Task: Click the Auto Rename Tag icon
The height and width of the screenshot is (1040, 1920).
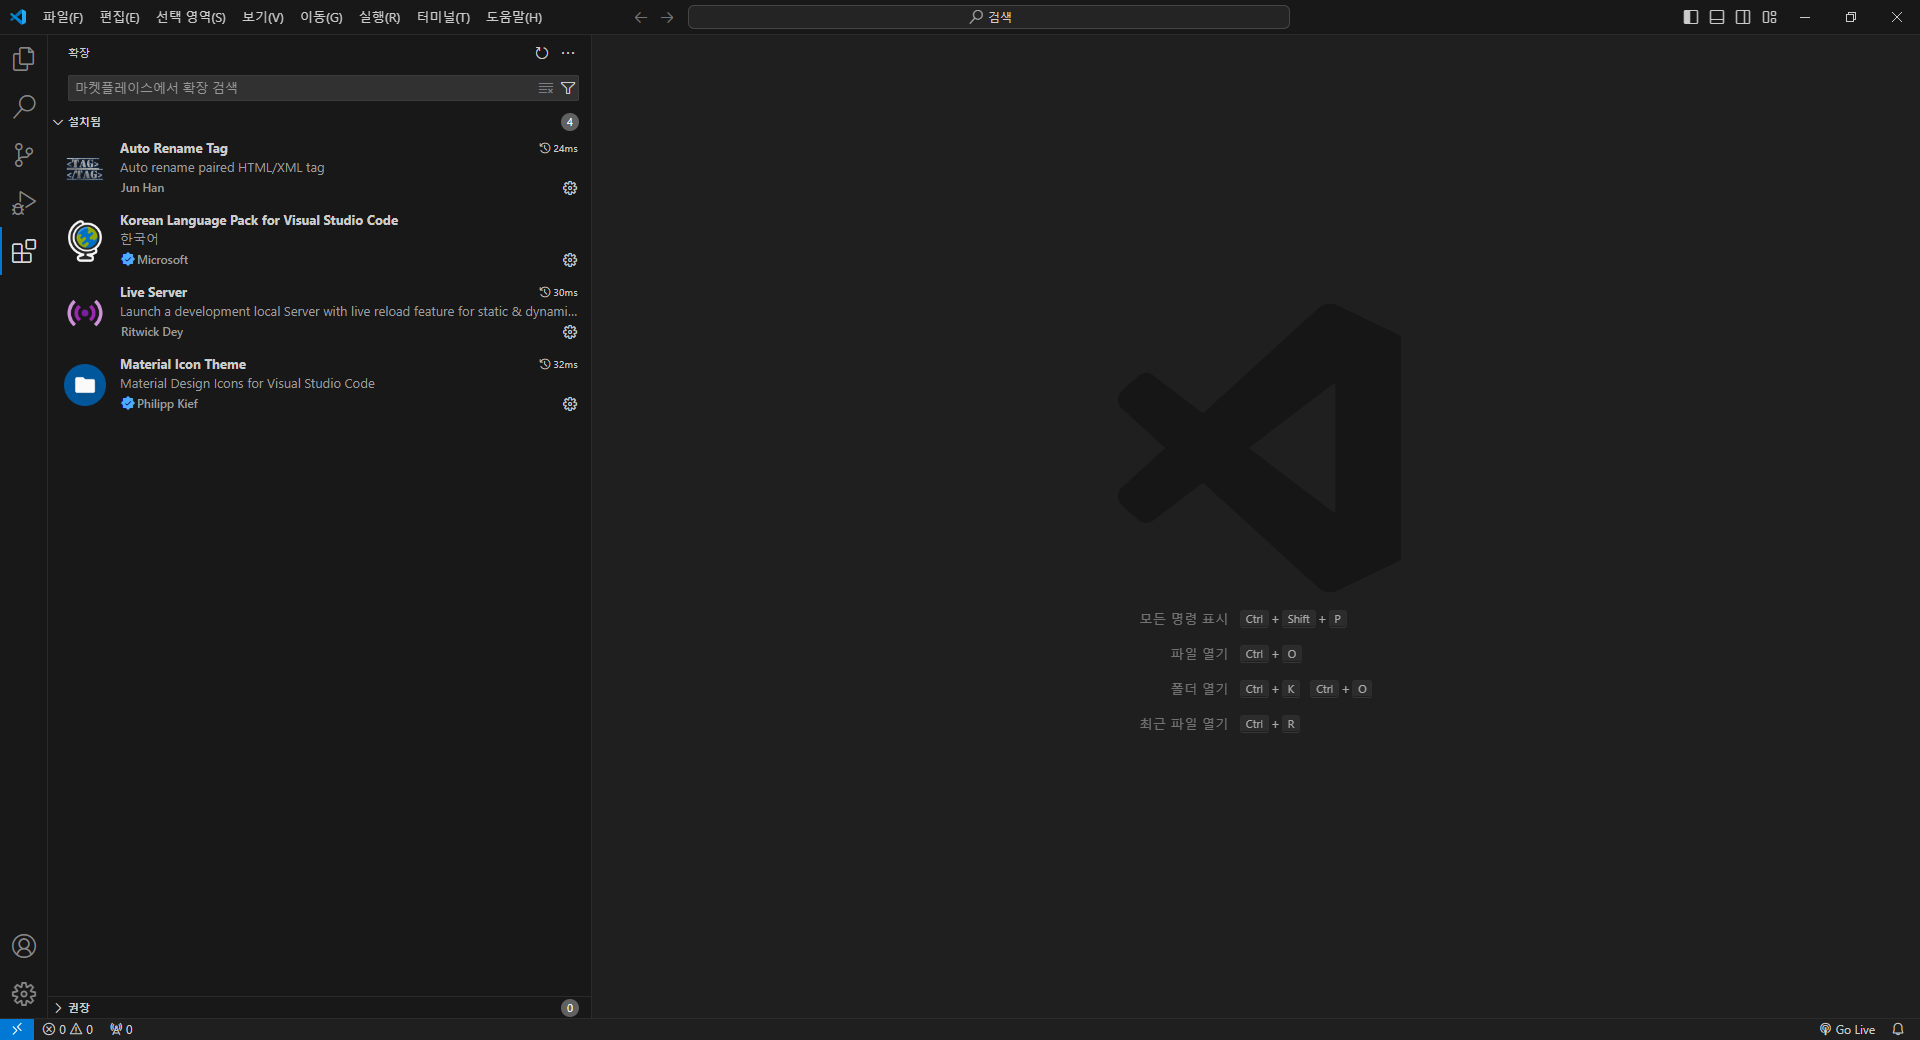Action: coord(85,169)
